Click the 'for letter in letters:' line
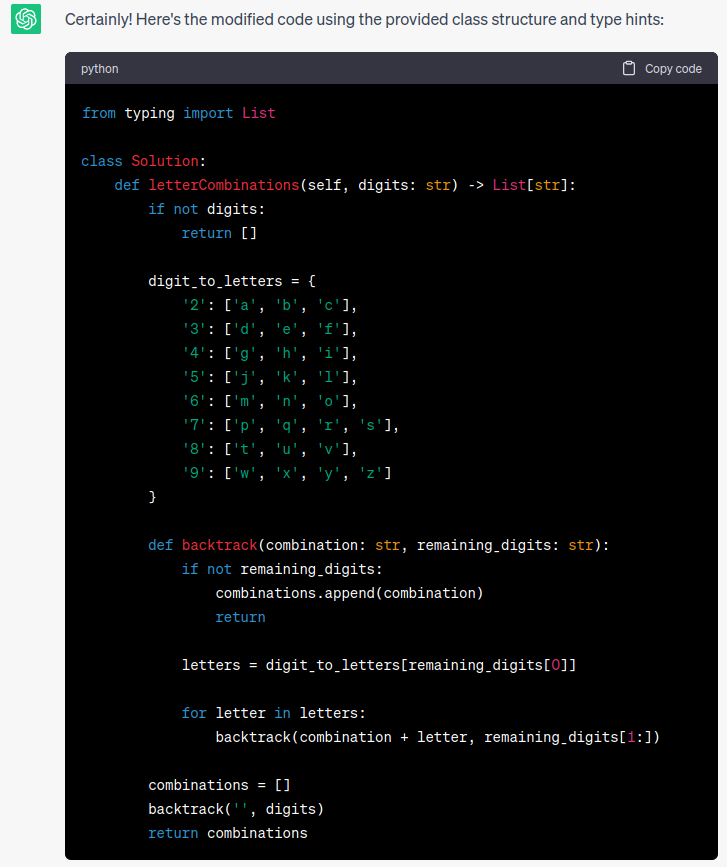The height and width of the screenshot is (867, 727). tap(274, 713)
